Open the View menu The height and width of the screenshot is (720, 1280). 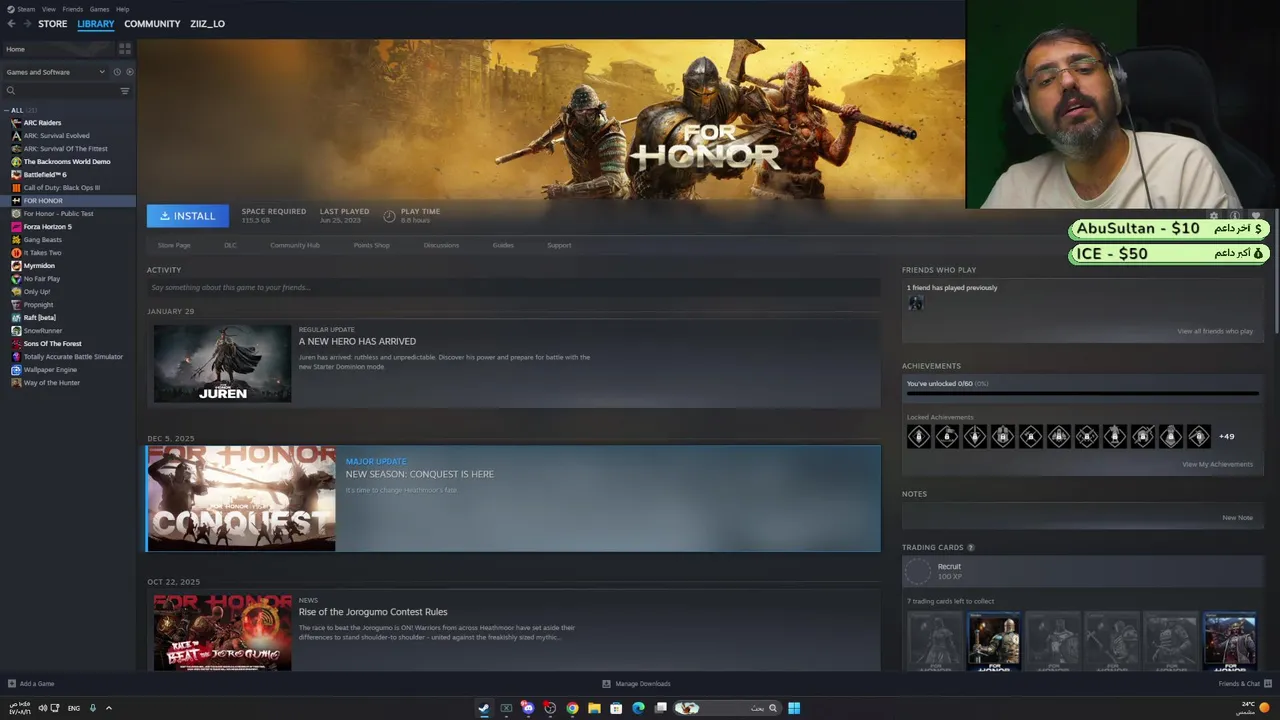pyautogui.click(x=49, y=9)
